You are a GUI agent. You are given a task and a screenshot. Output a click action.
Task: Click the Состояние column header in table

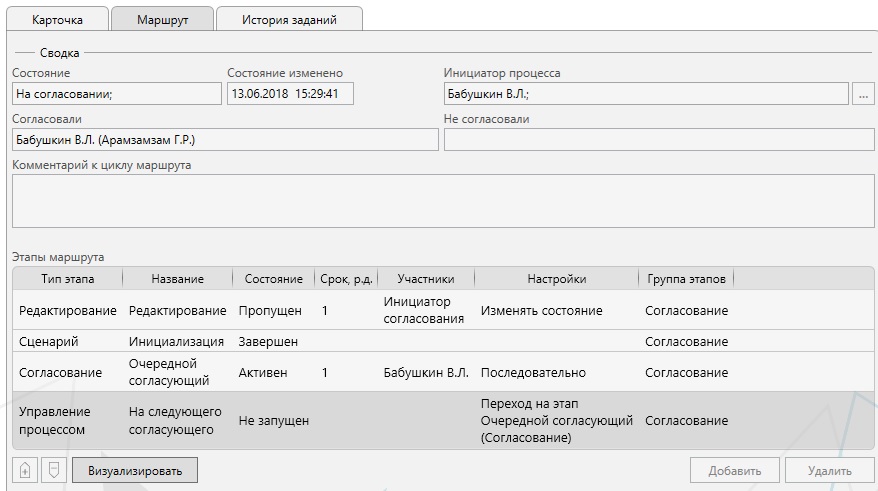coord(273,279)
